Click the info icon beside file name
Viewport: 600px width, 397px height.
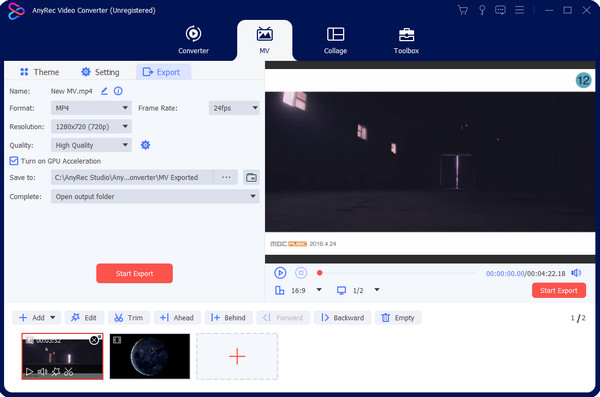click(118, 91)
